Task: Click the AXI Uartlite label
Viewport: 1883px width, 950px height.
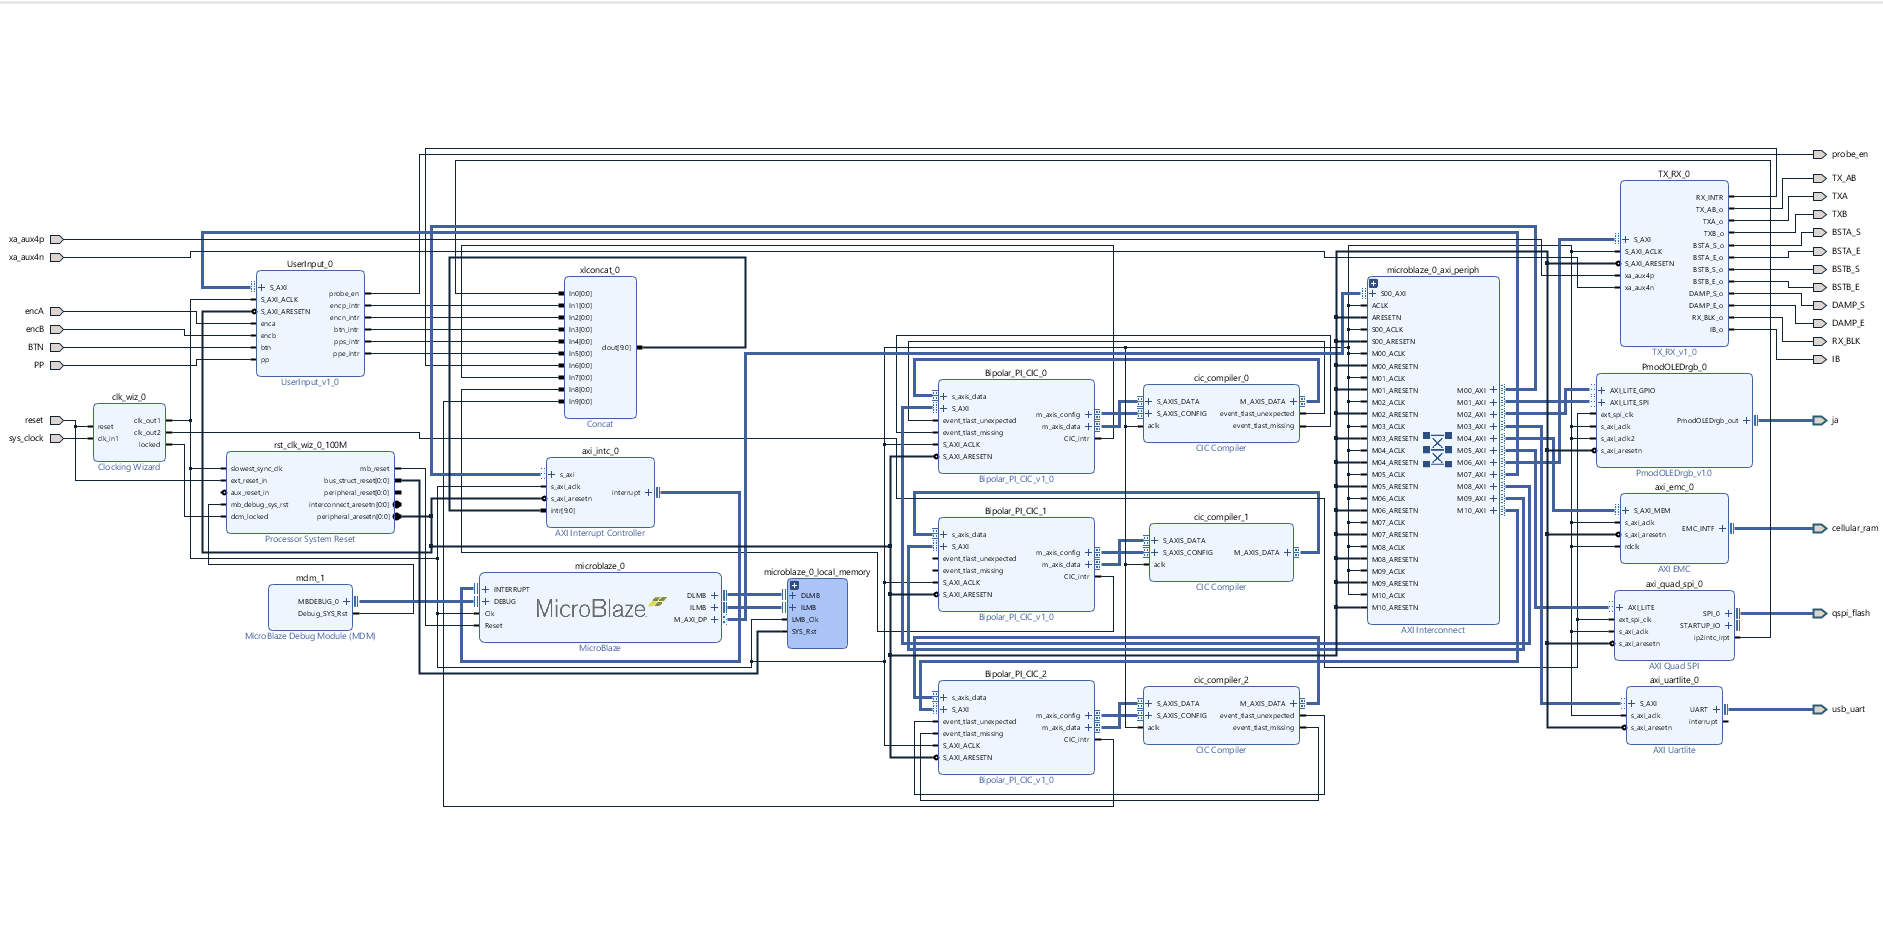Action: pyautogui.click(x=1674, y=751)
